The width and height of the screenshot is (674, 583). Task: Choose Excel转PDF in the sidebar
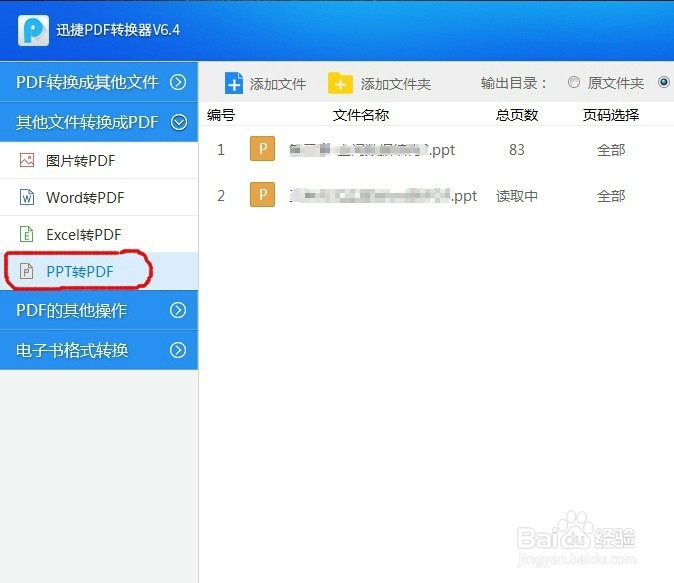coord(99,234)
